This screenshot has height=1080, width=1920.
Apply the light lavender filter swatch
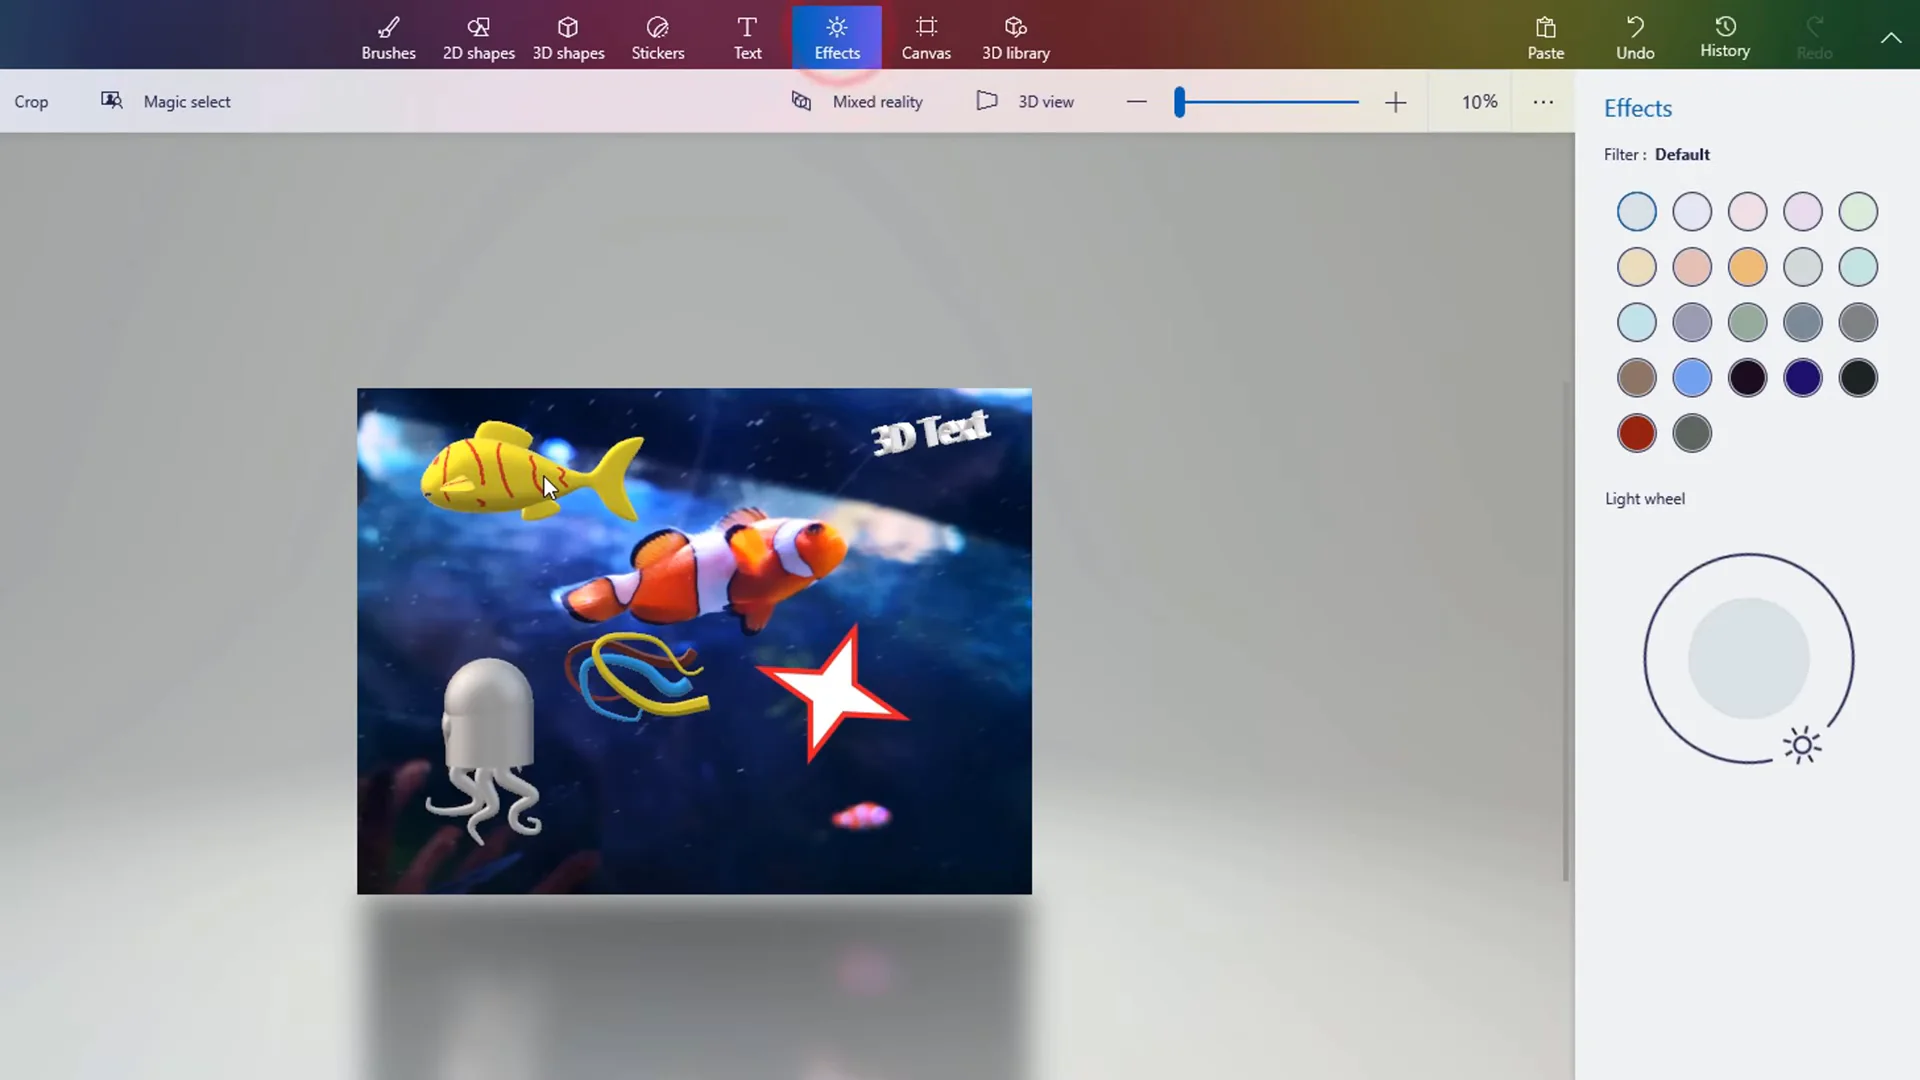(1692, 212)
